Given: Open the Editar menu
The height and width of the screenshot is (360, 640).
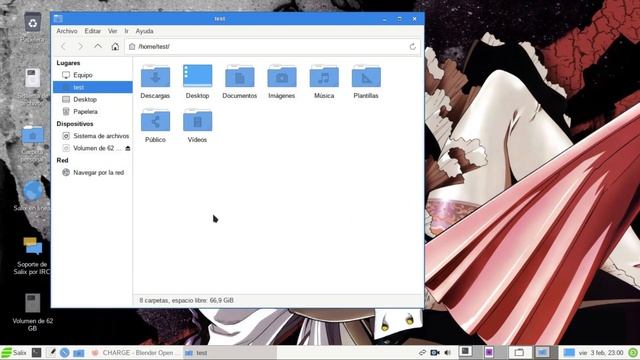Looking at the screenshot, I should (x=93, y=31).
